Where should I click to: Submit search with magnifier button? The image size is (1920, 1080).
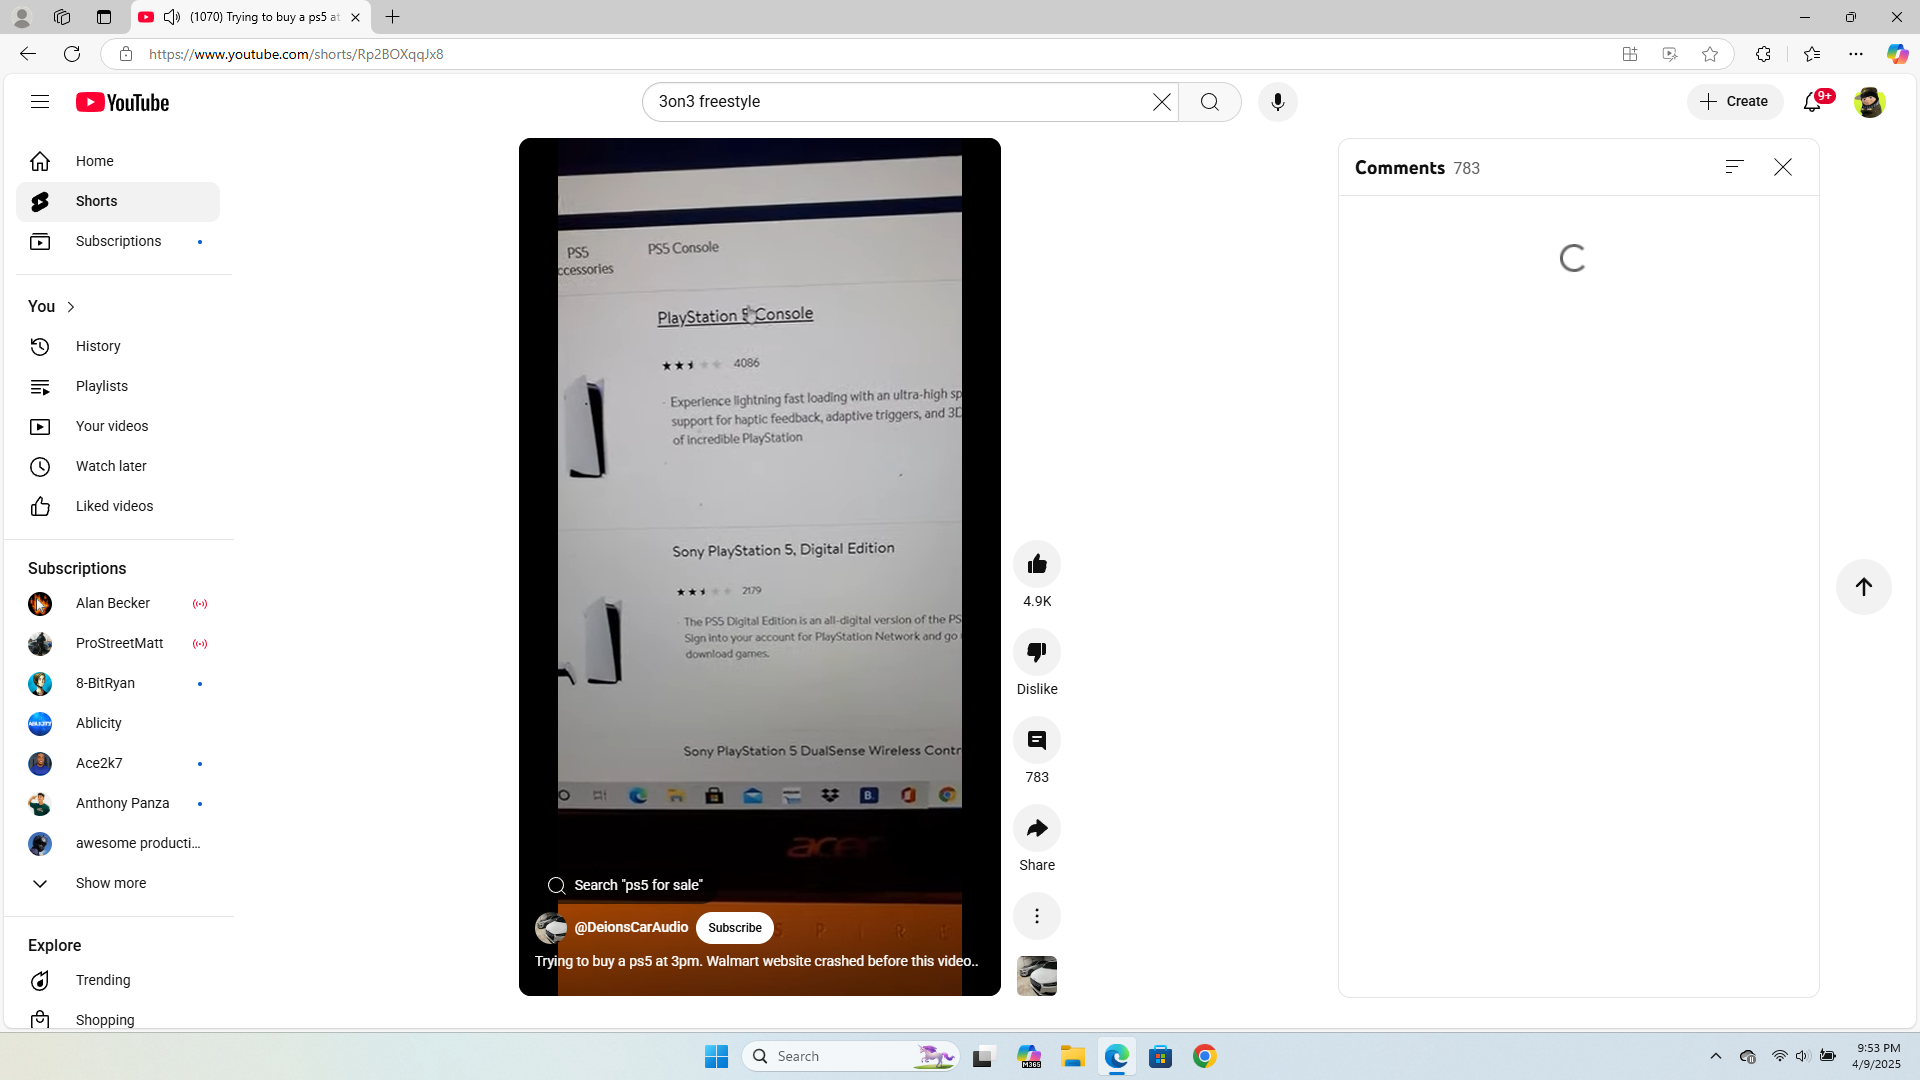pos(1210,102)
